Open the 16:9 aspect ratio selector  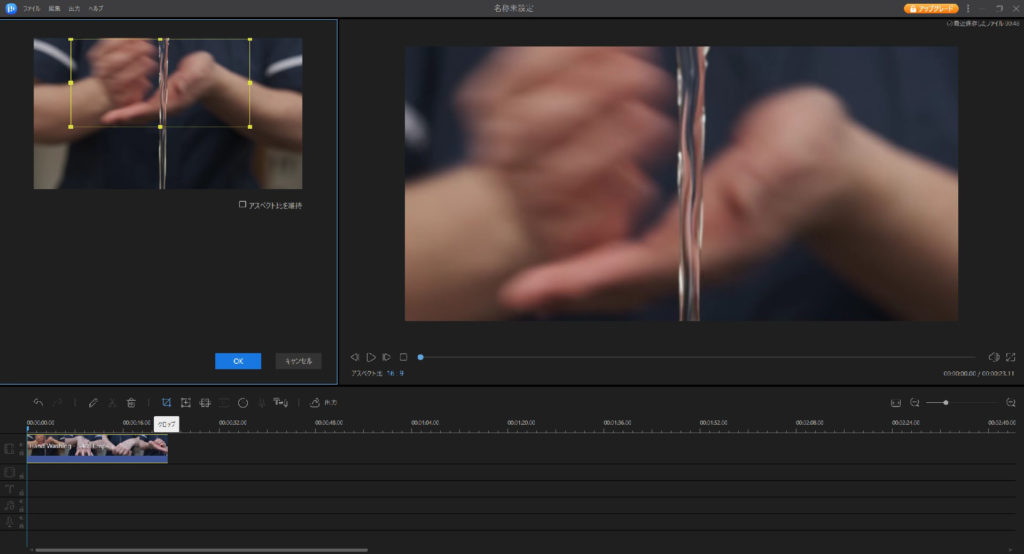click(x=395, y=374)
